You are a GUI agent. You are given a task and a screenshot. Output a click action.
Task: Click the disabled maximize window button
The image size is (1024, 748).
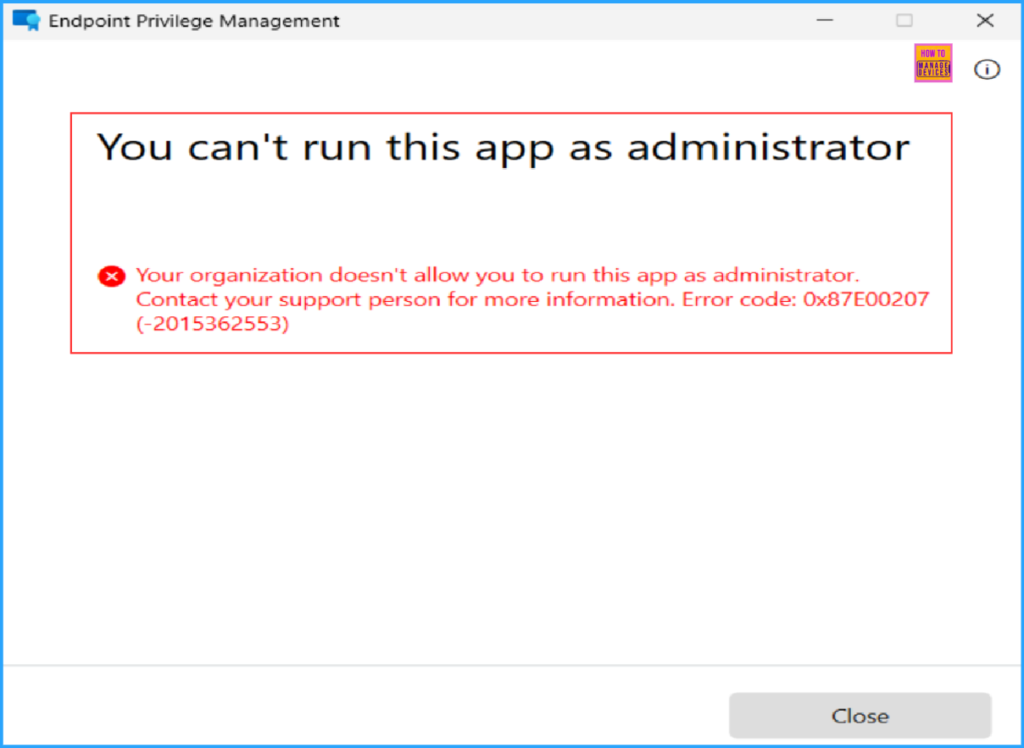click(904, 20)
